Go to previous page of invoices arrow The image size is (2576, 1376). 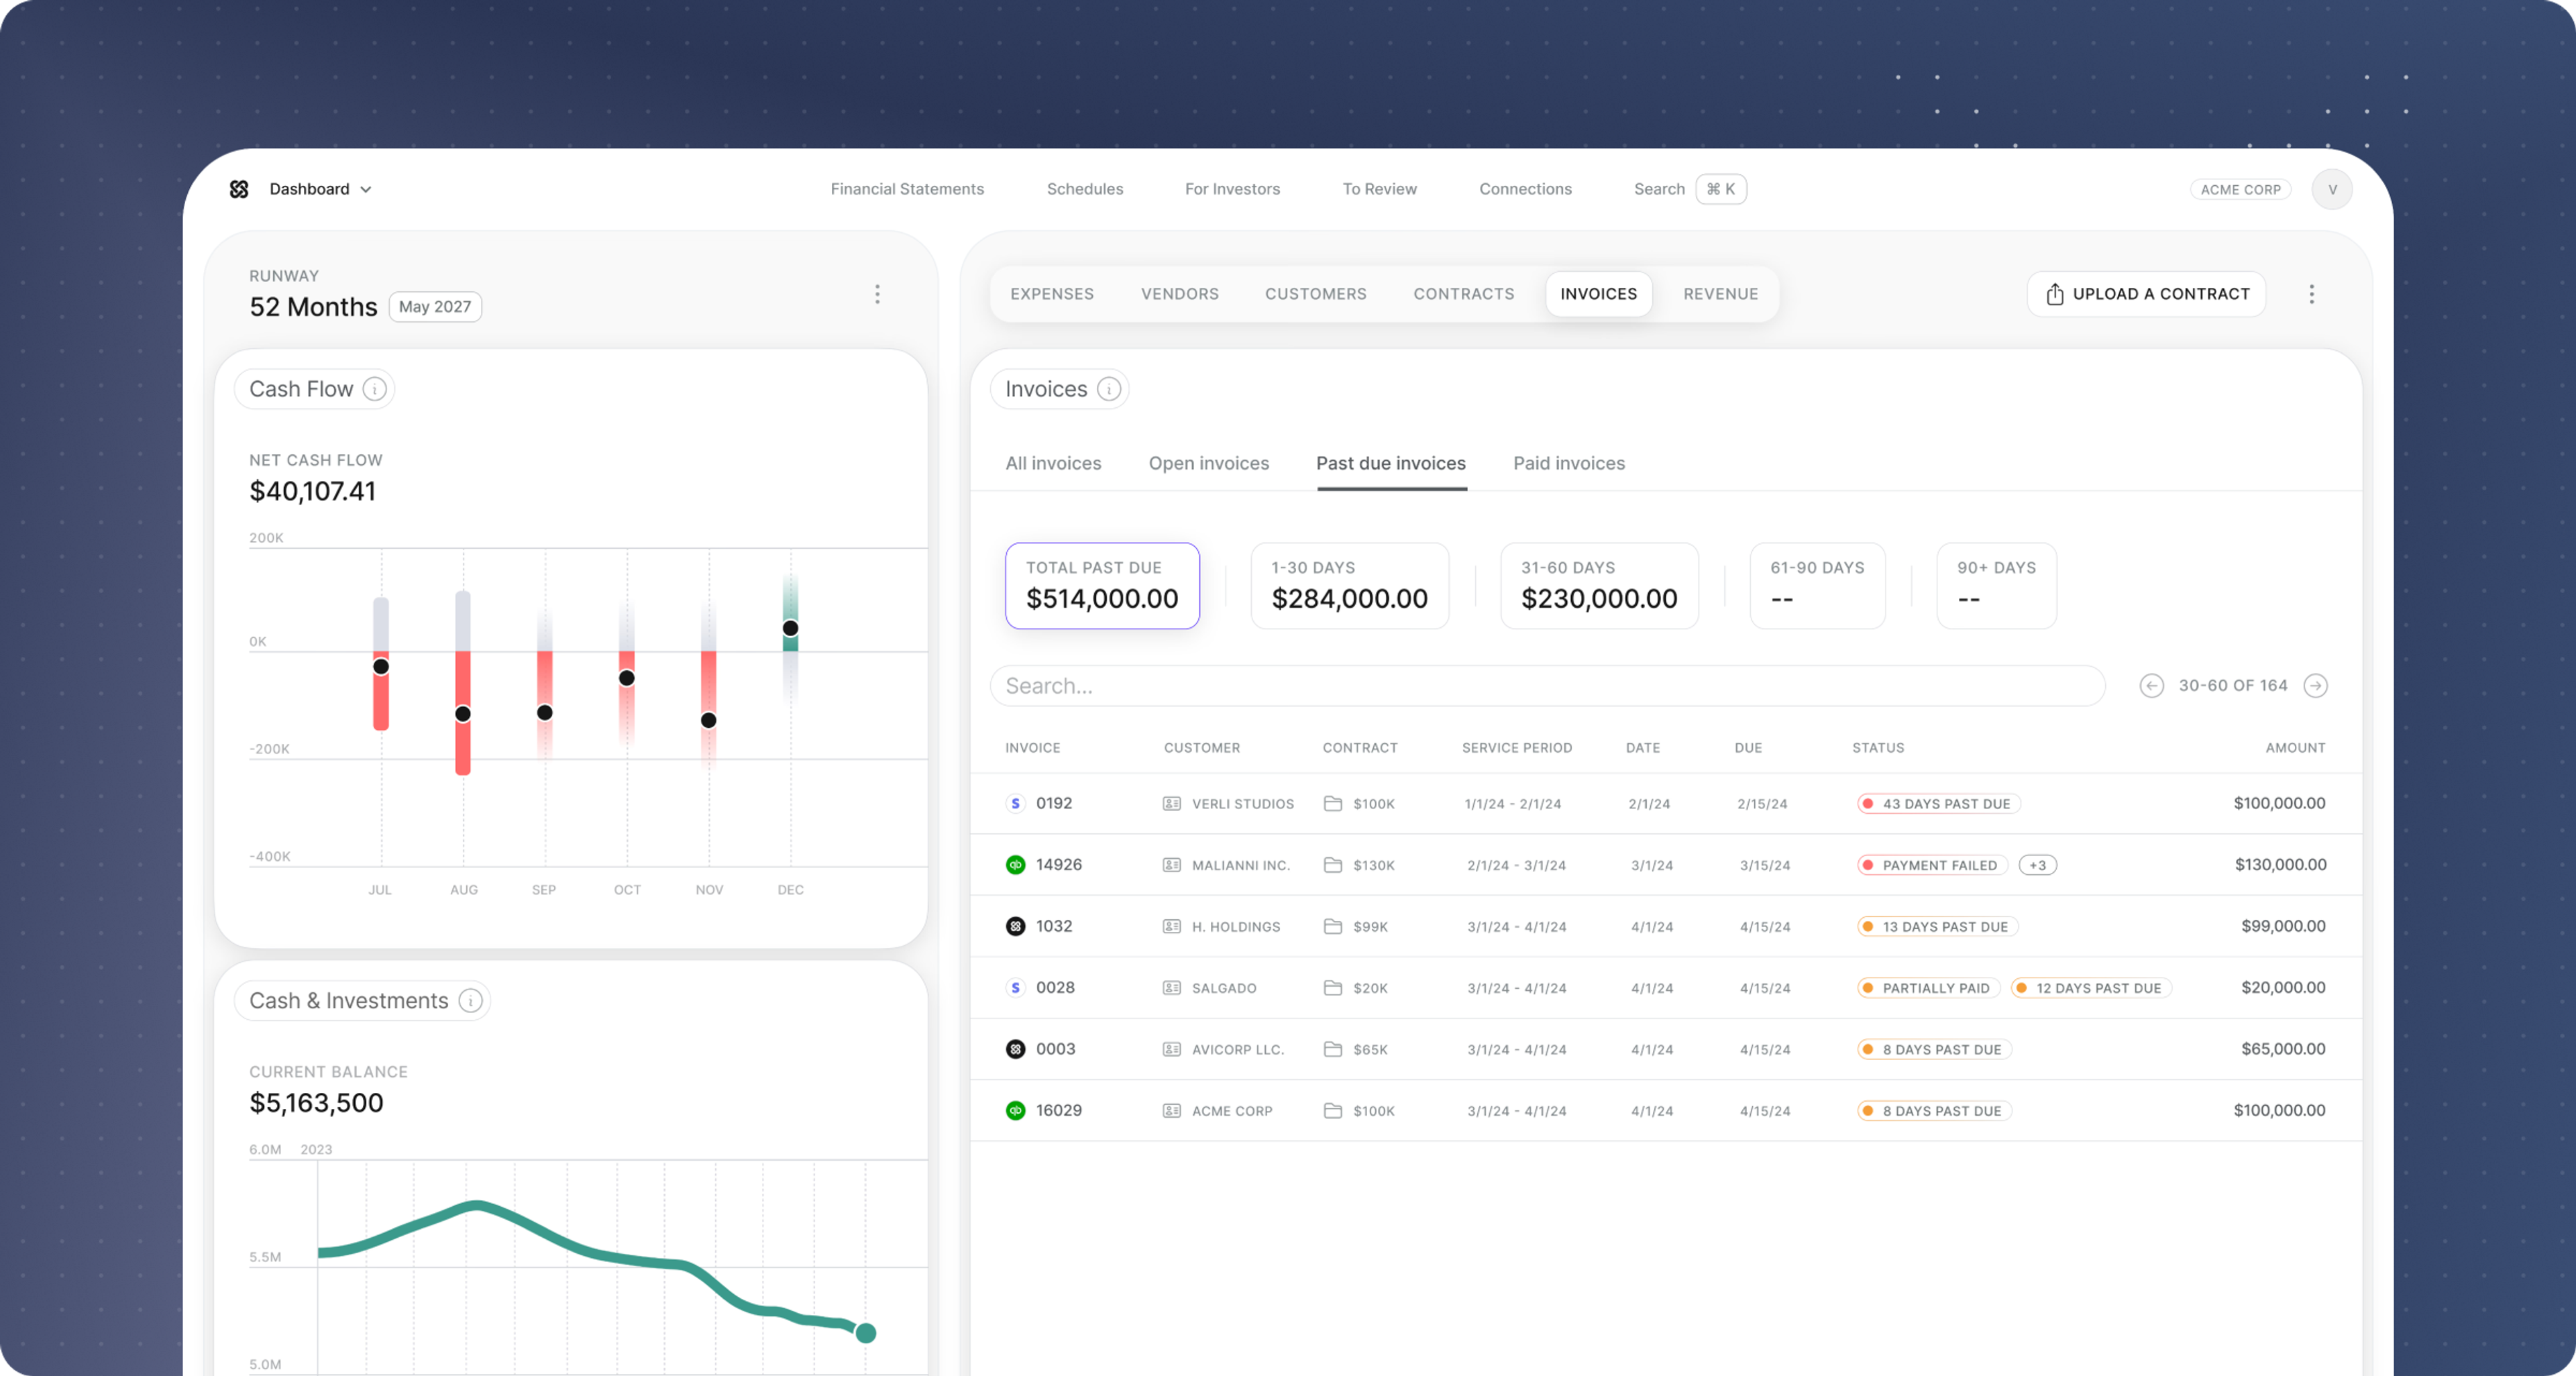click(2152, 686)
